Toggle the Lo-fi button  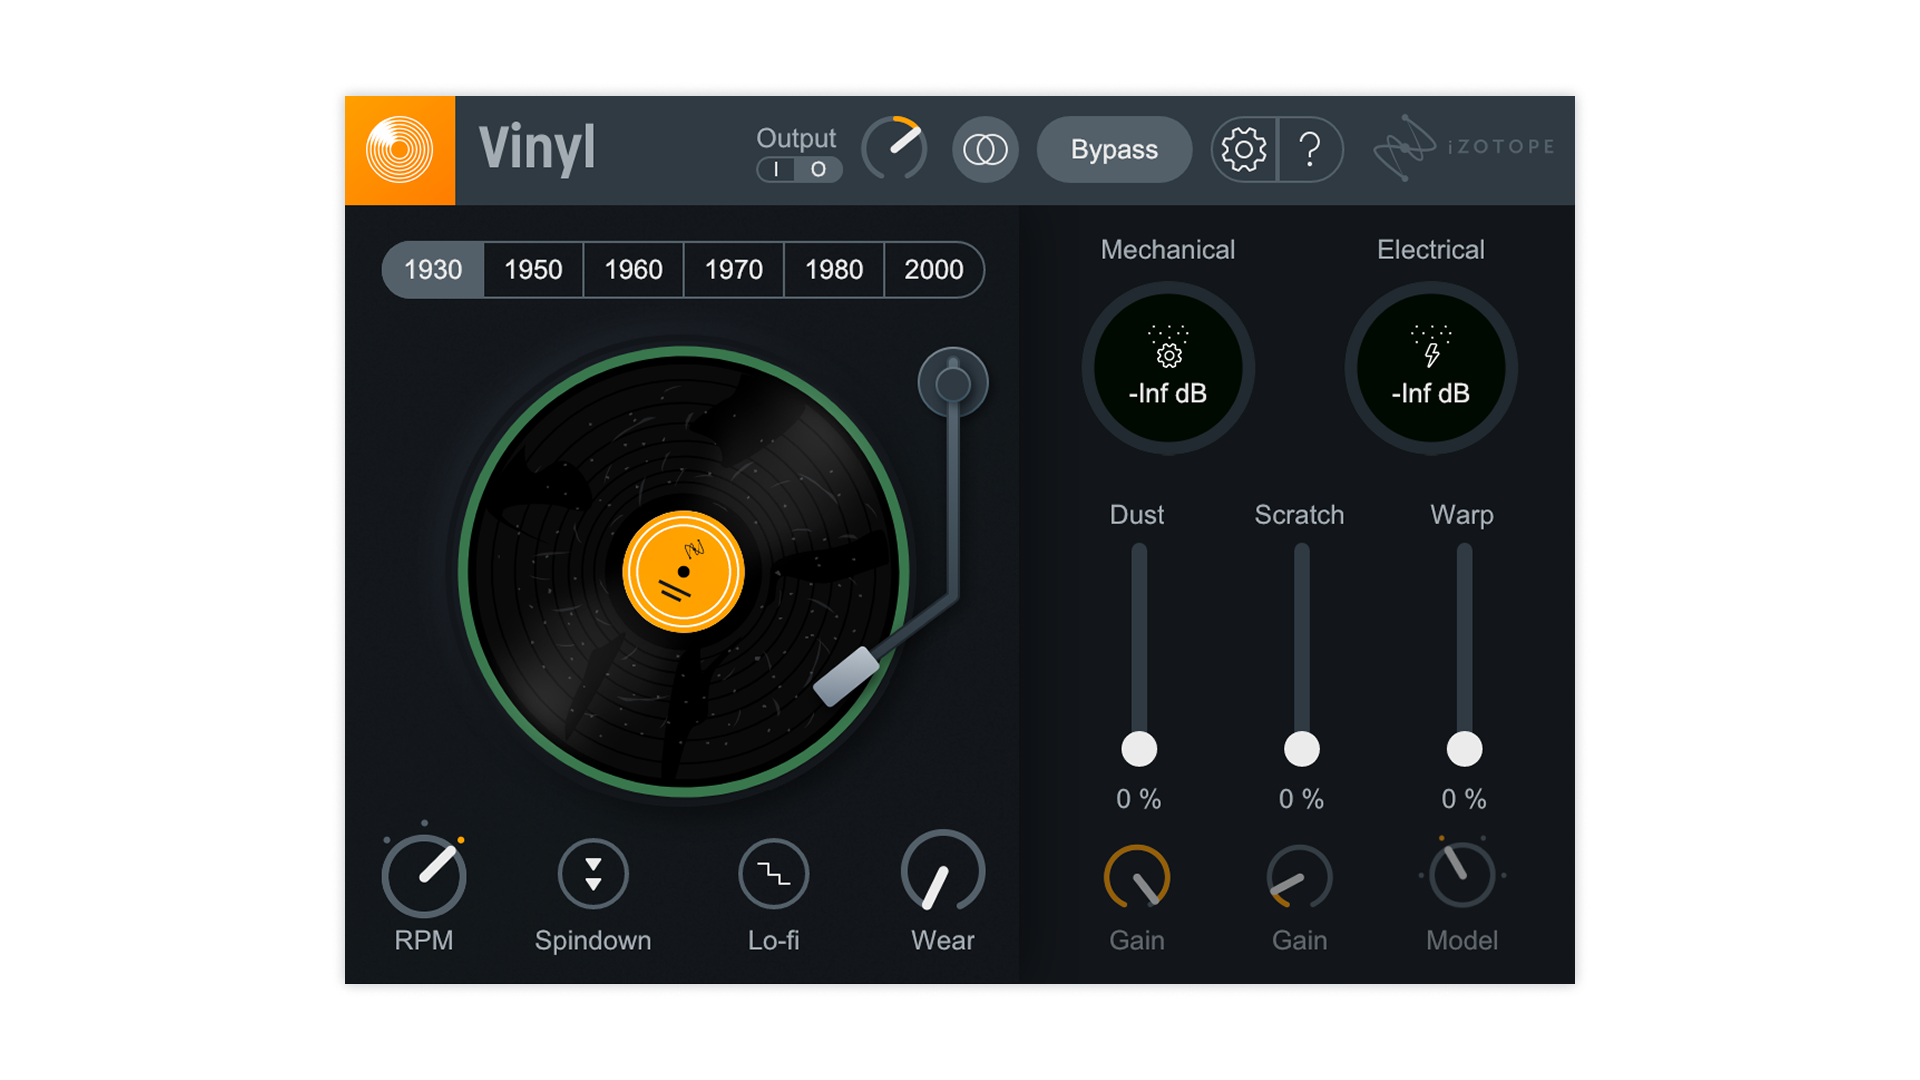tap(774, 874)
